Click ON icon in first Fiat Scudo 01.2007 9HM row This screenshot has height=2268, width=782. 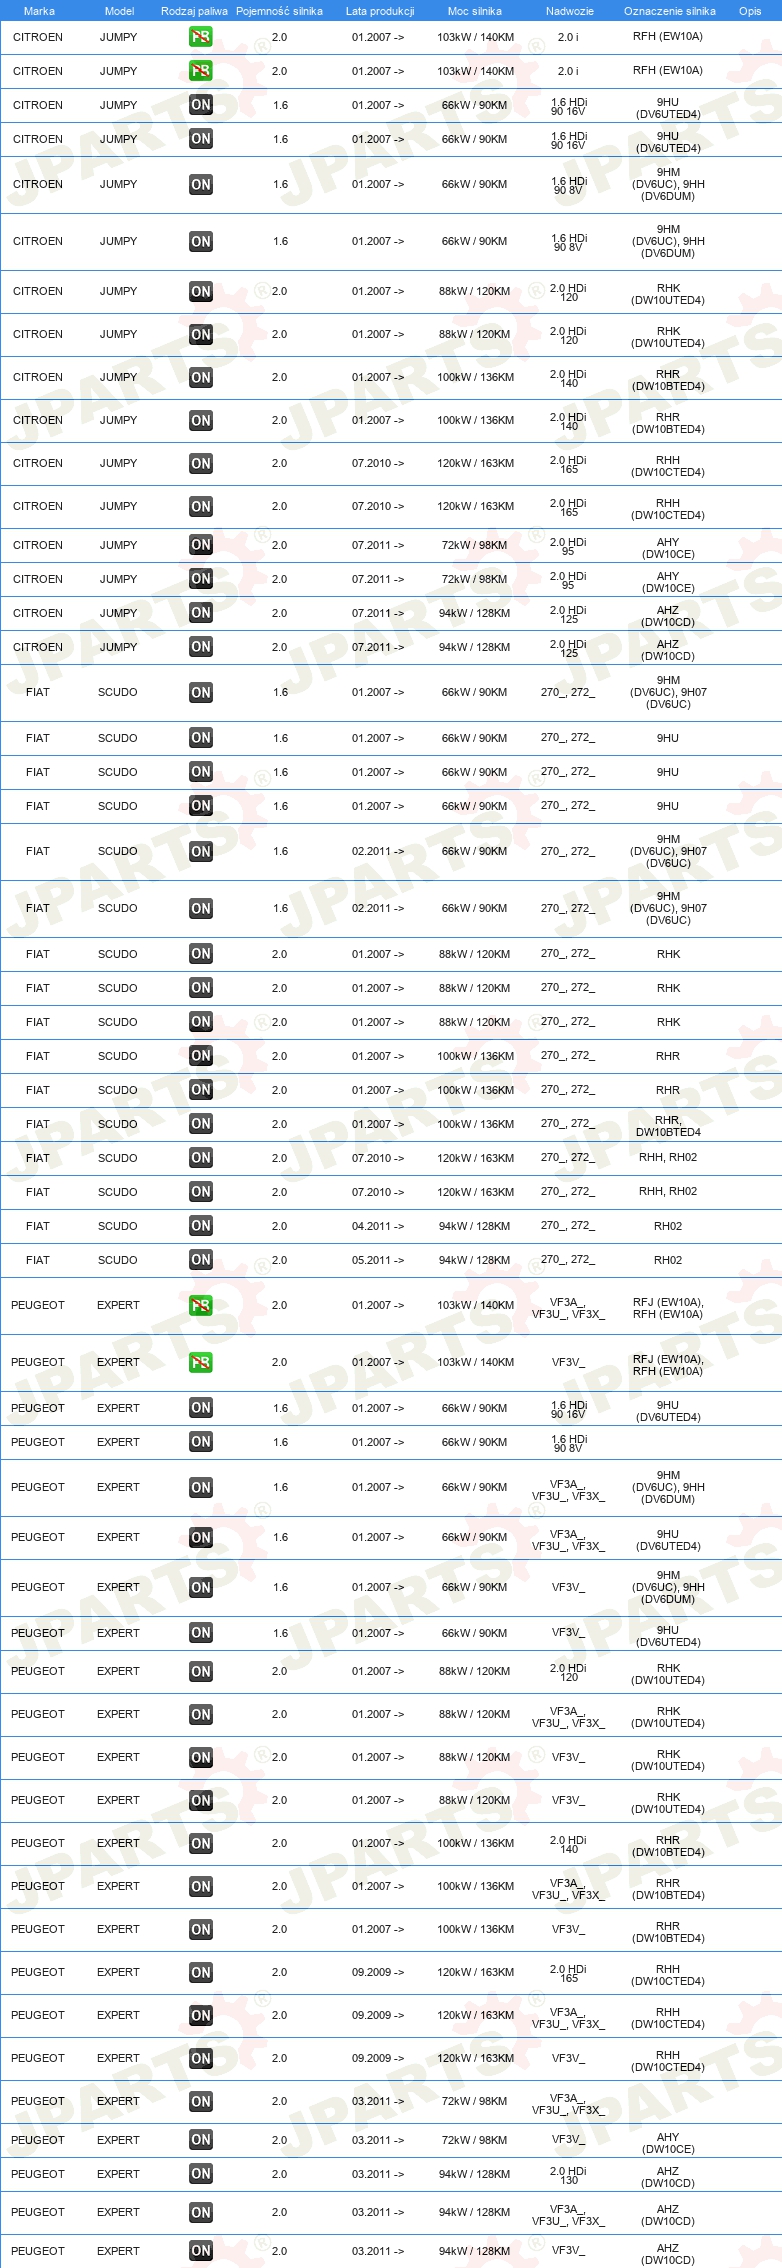click(x=201, y=692)
